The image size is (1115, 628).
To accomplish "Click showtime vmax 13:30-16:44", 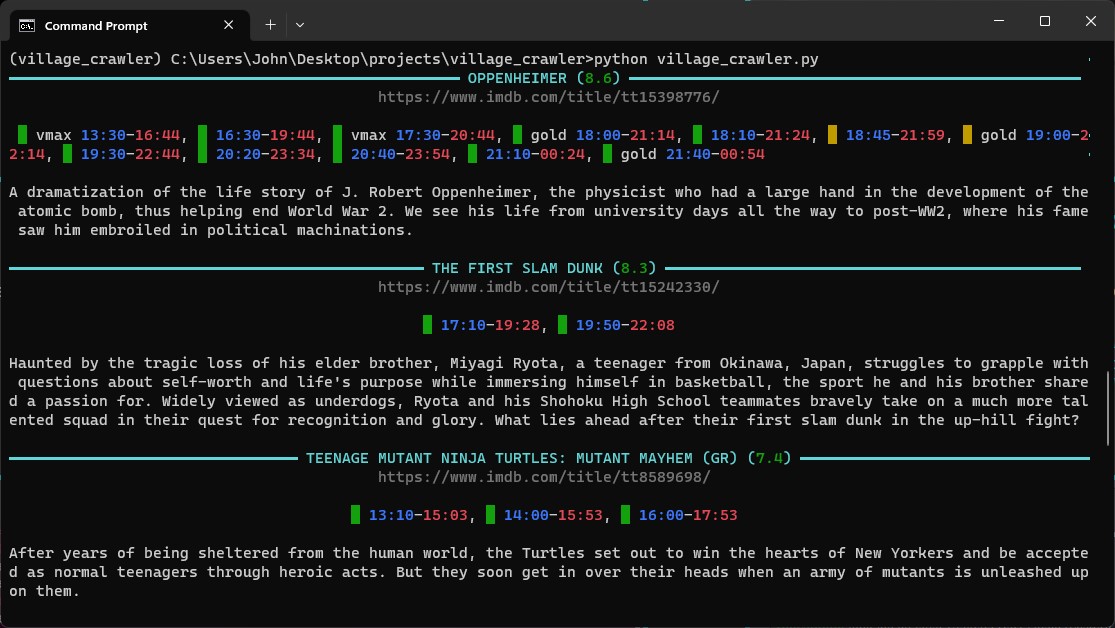I will click(108, 135).
